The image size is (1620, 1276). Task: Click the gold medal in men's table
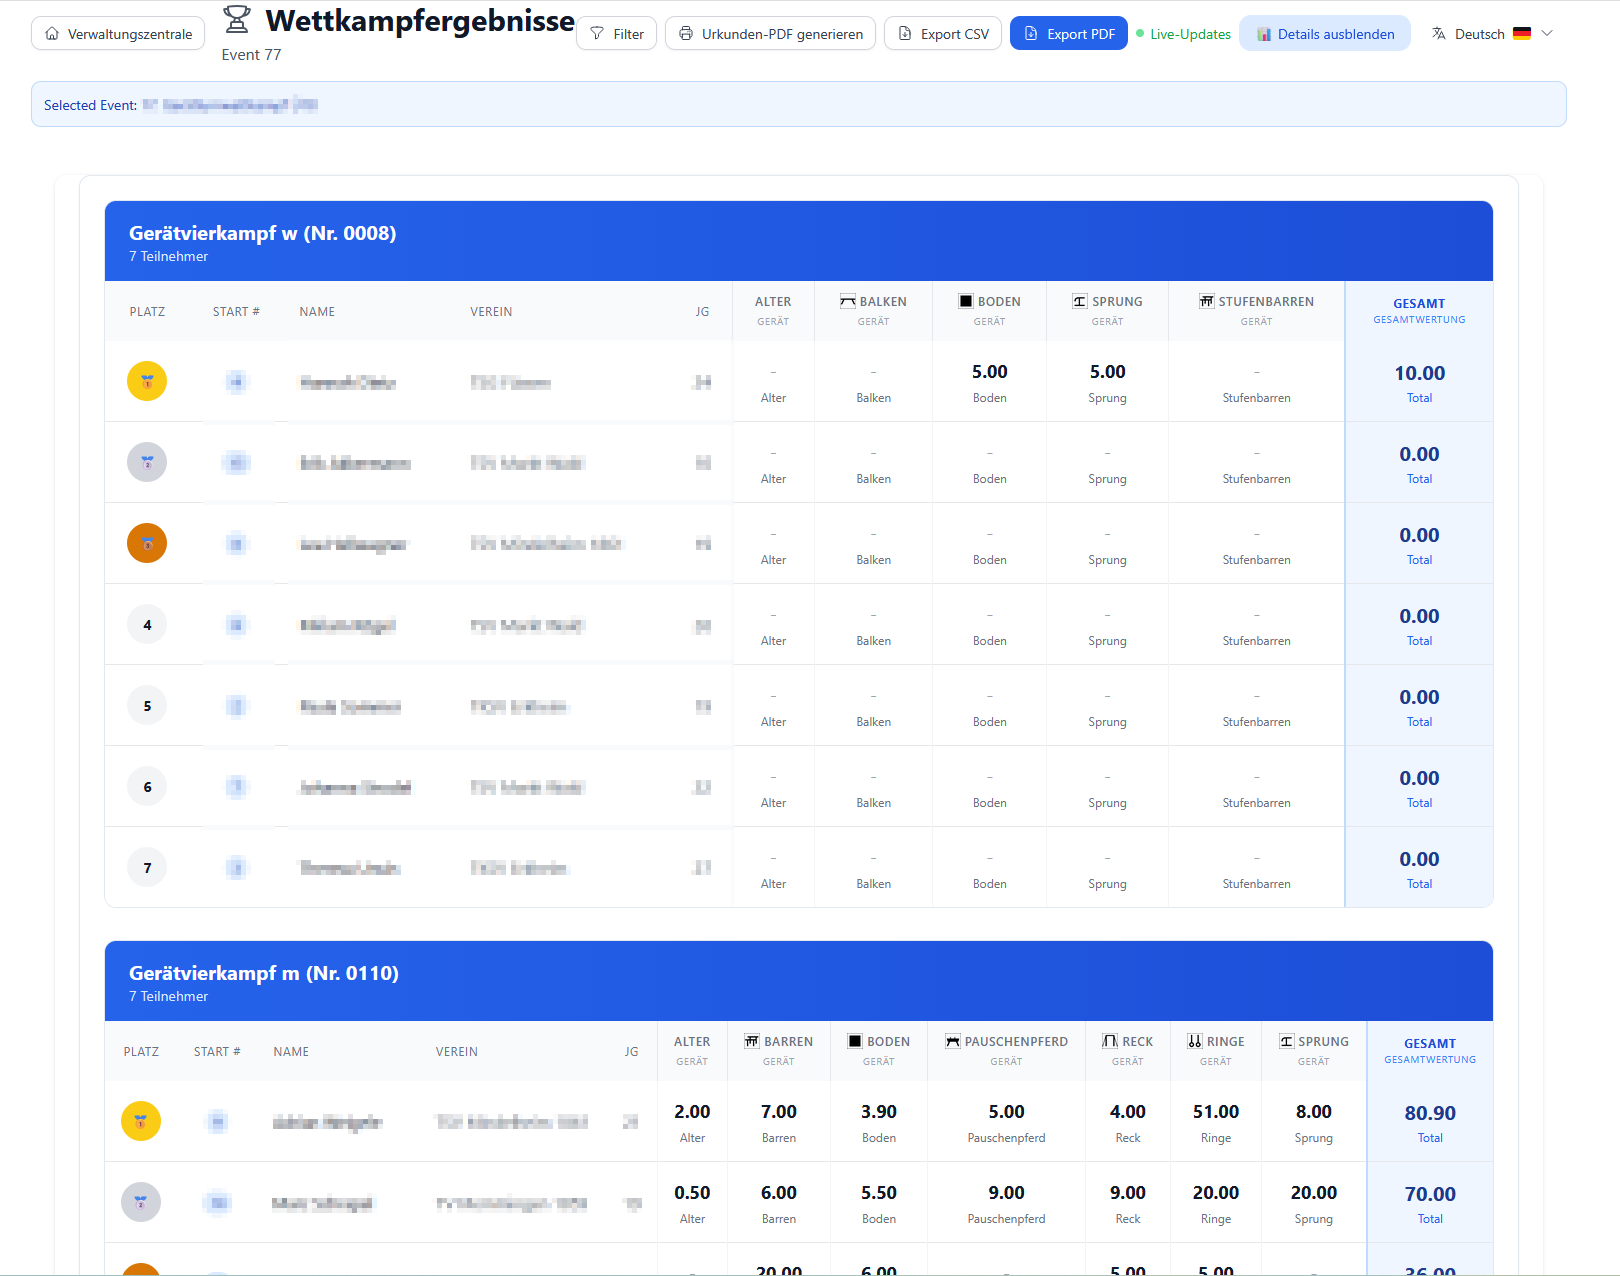point(141,1121)
